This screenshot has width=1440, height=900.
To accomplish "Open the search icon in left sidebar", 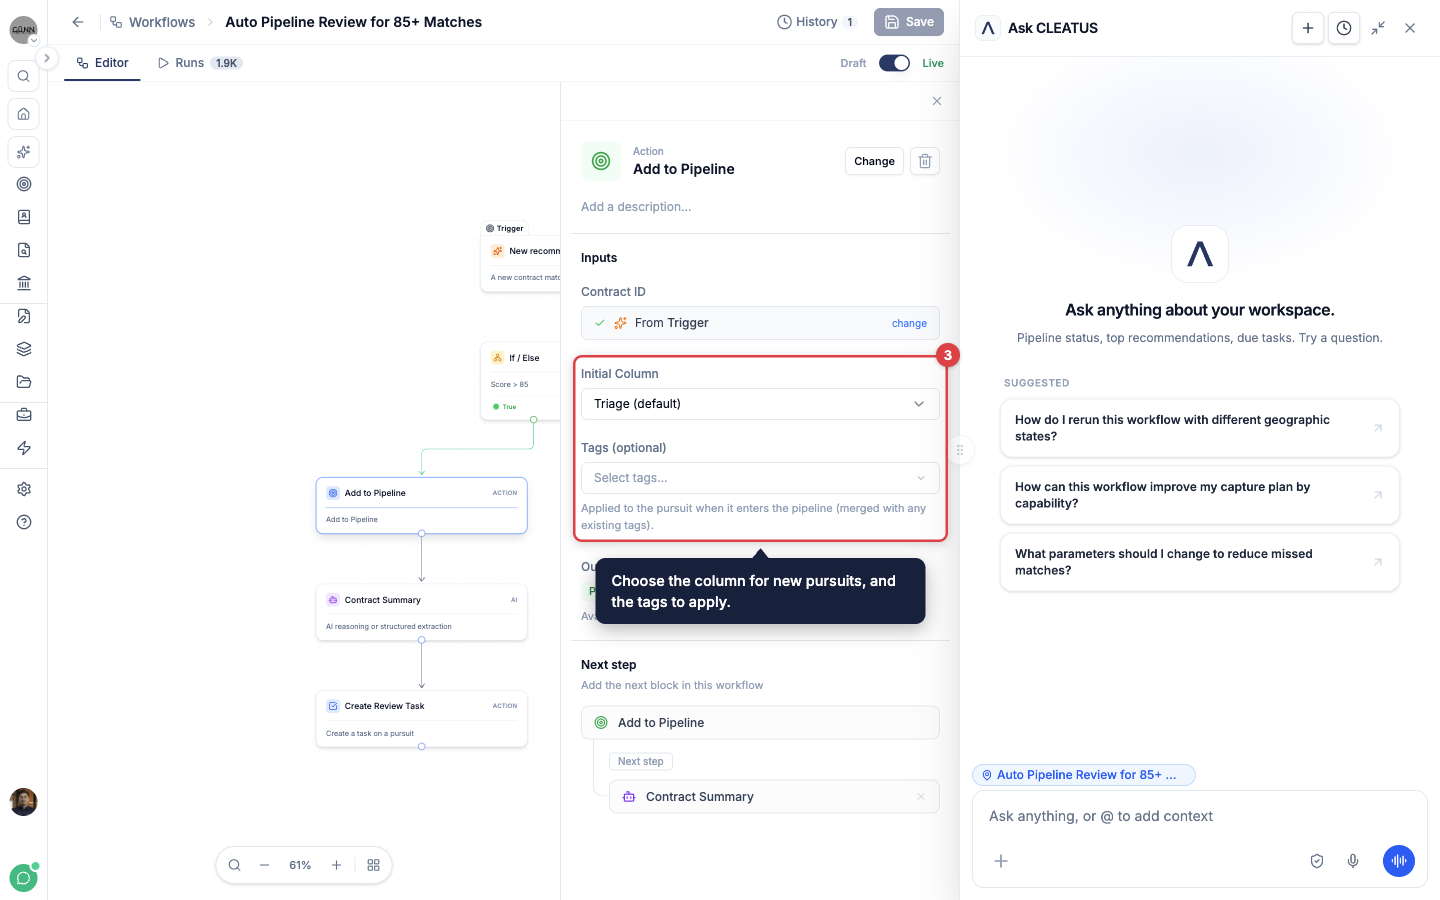I will (24, 76).
